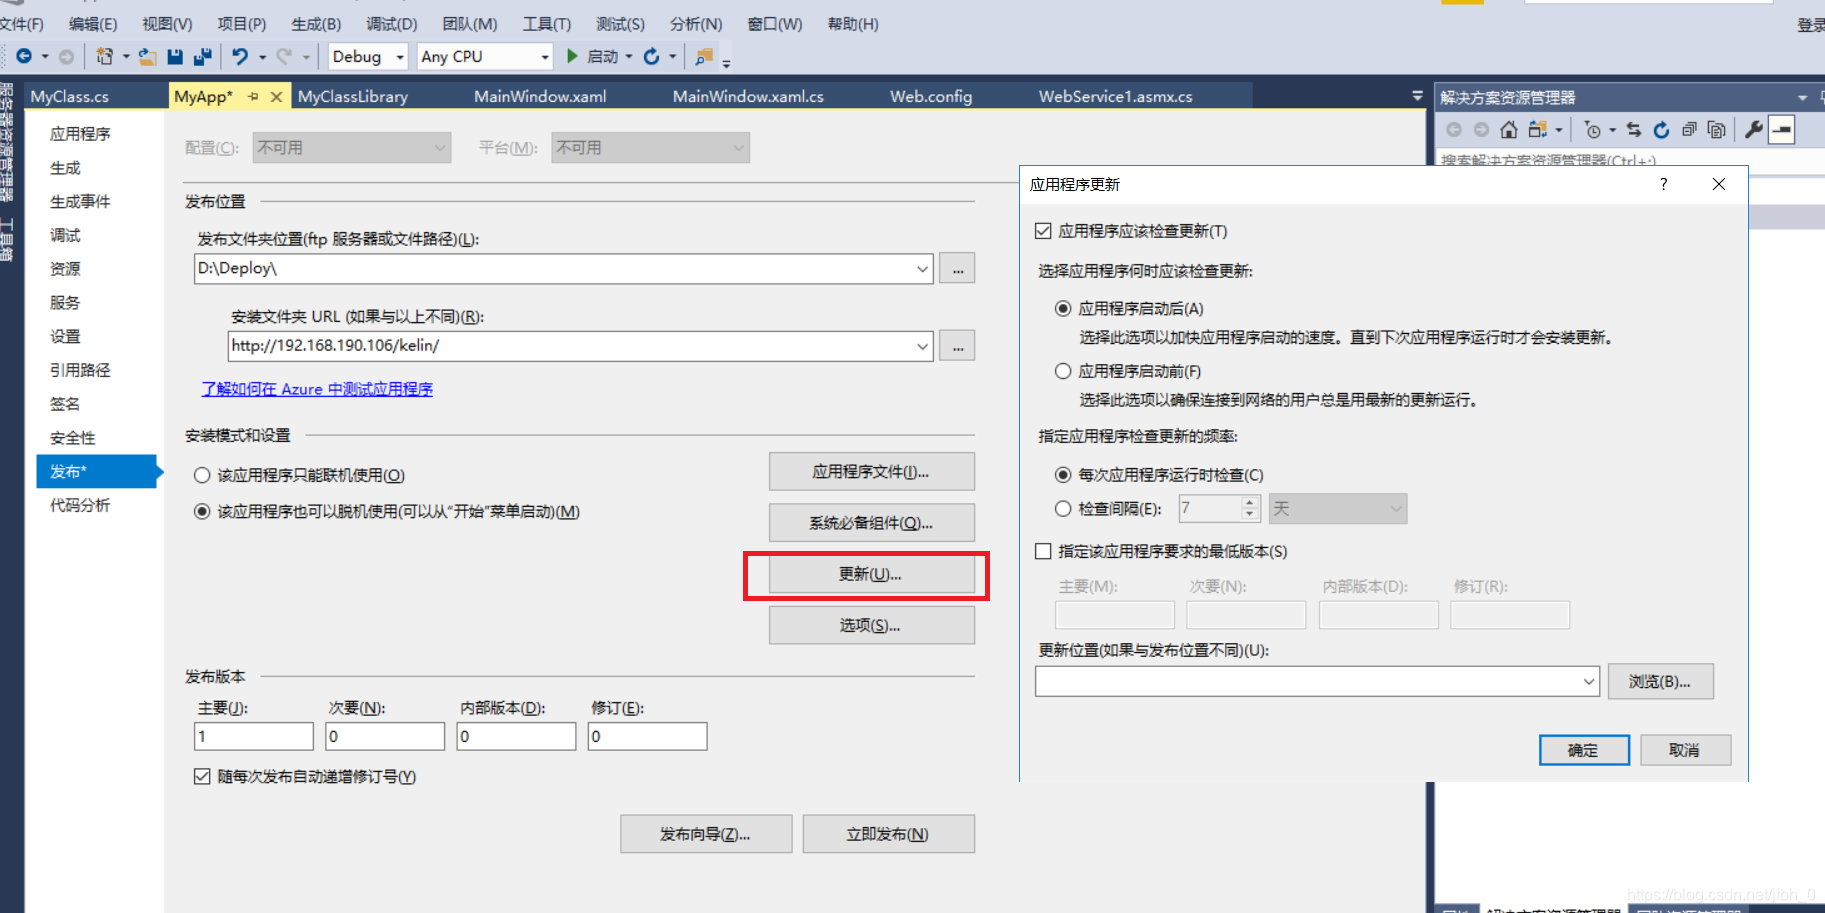
Task: Open the Any CPU platform dropdown
Action: click(x=485, y=57)
